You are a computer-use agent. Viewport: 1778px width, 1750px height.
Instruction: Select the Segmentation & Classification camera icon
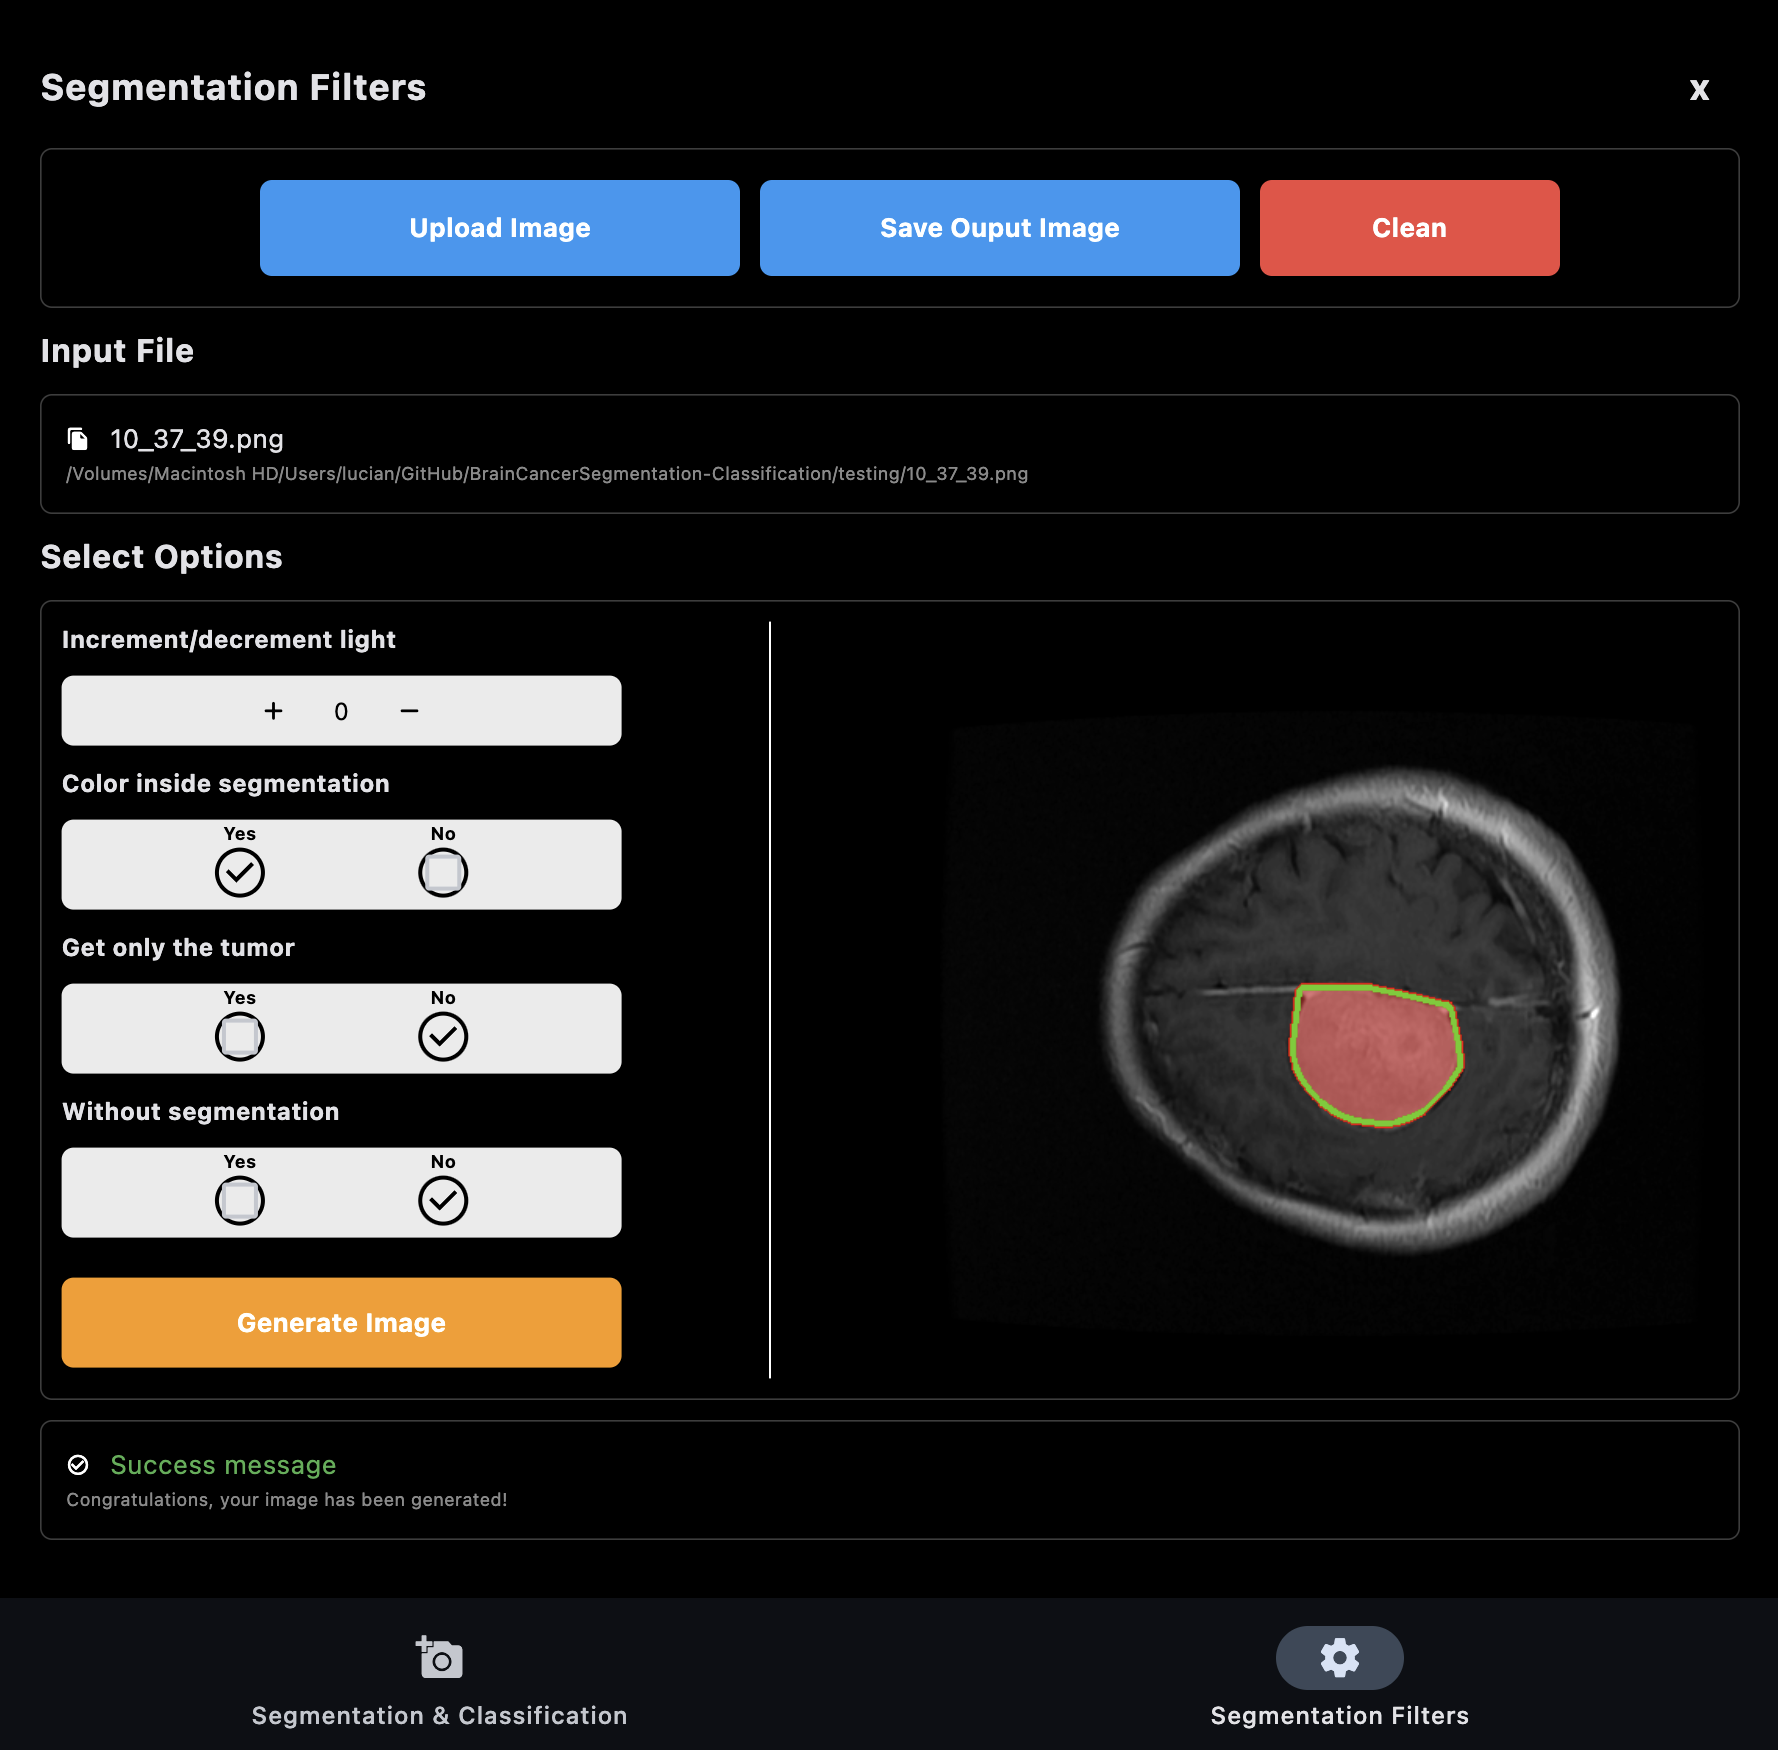pos(439,1657)
